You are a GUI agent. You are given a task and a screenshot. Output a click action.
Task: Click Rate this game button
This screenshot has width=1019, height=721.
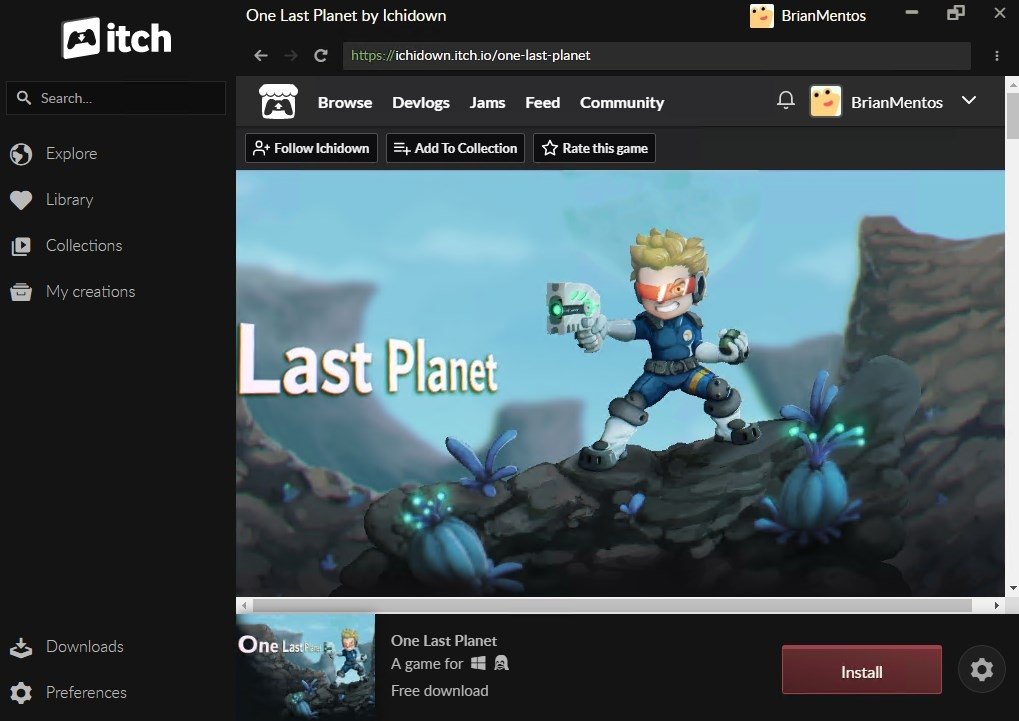(x=595, y=148)
